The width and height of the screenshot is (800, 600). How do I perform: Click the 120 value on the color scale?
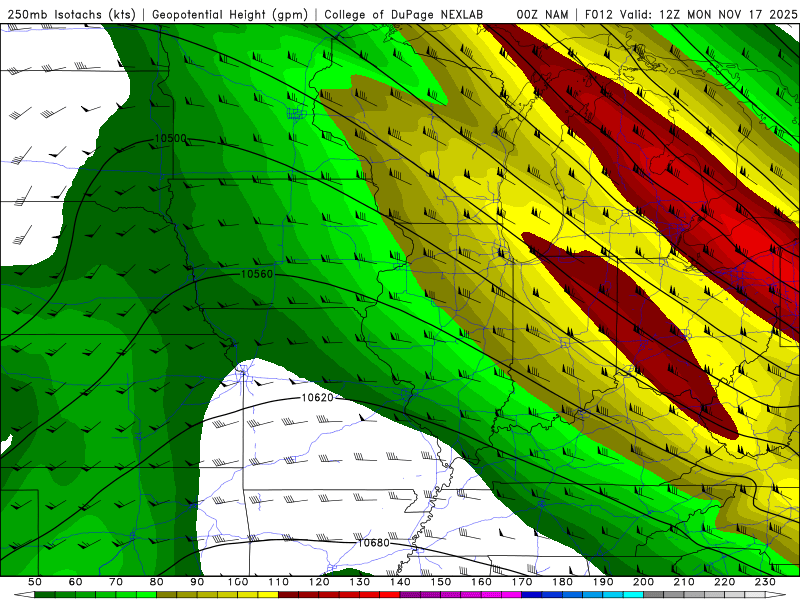pyautogui.click(x=319, y=582)
